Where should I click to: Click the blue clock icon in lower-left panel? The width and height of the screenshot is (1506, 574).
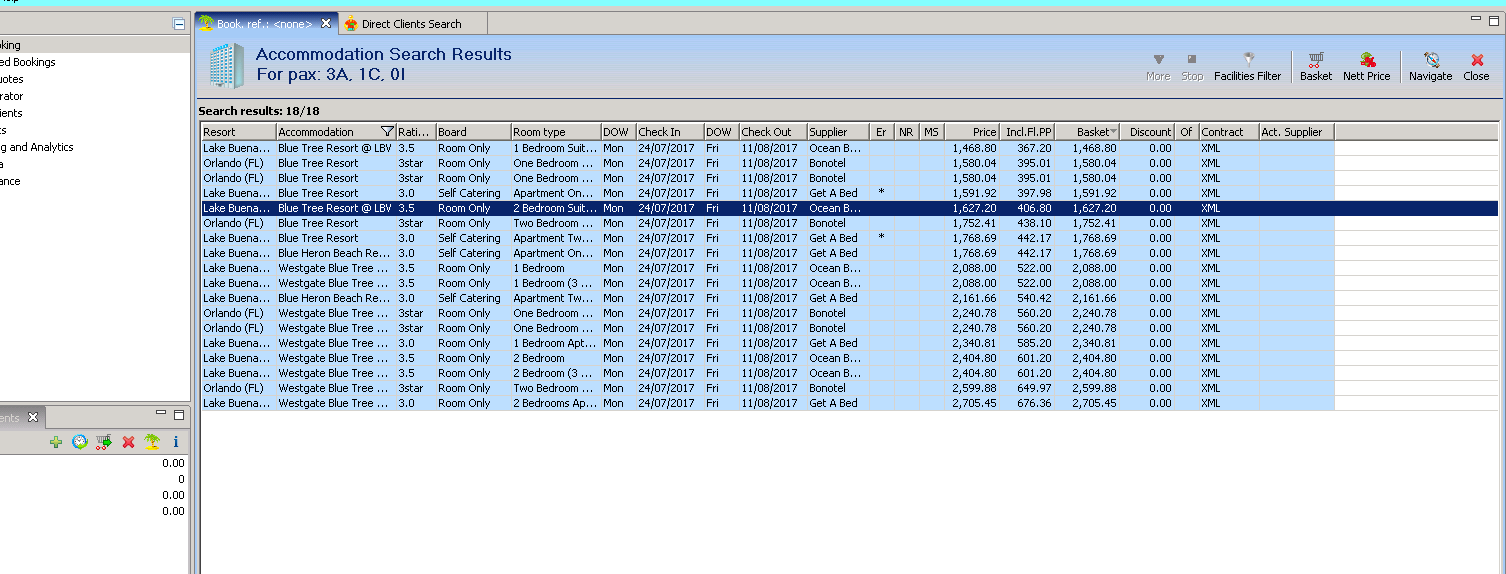(x=79, y=442)
